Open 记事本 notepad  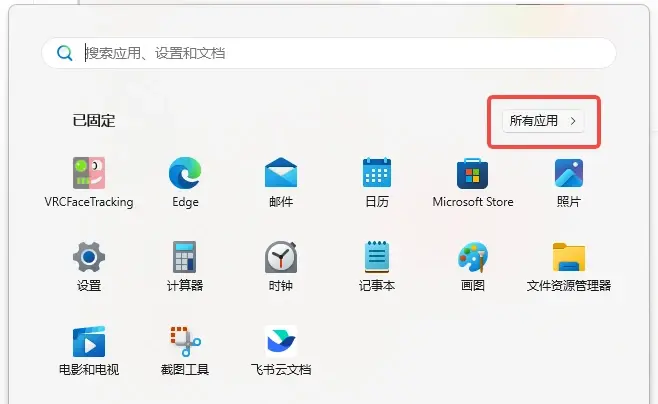[377, 257]
